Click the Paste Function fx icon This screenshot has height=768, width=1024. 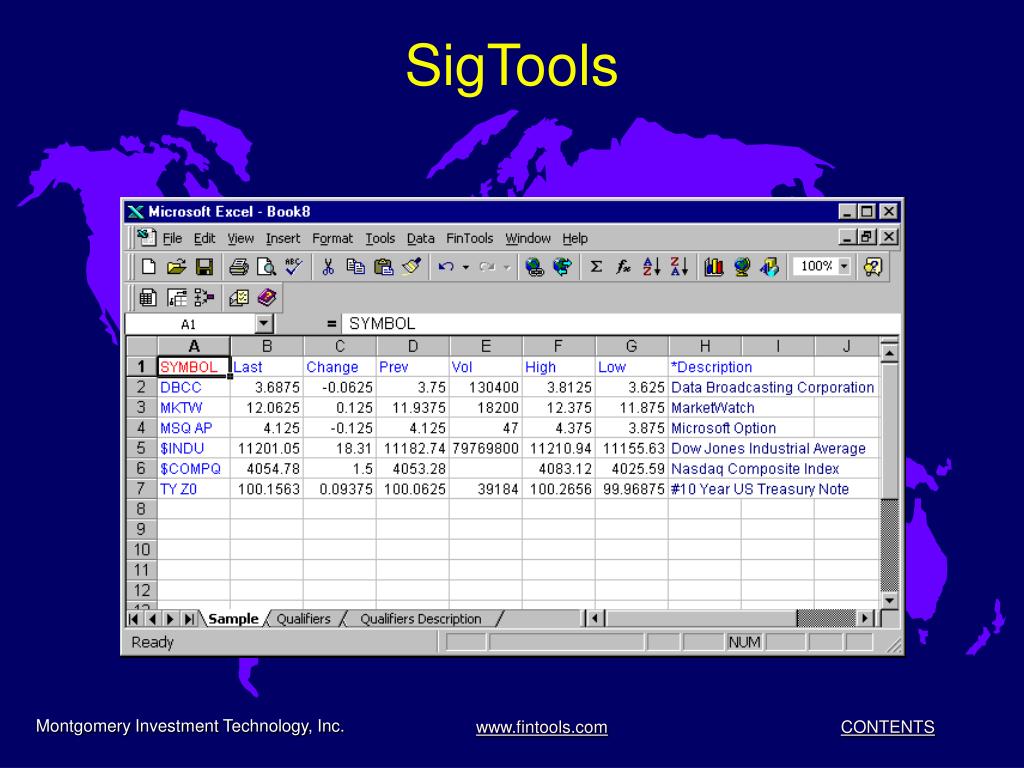pyautogui.click(x=624, y=266)
